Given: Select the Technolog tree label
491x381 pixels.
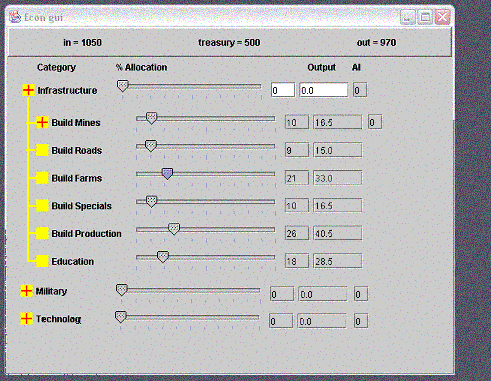Looking at the screenshot, I should click(59, 319).
